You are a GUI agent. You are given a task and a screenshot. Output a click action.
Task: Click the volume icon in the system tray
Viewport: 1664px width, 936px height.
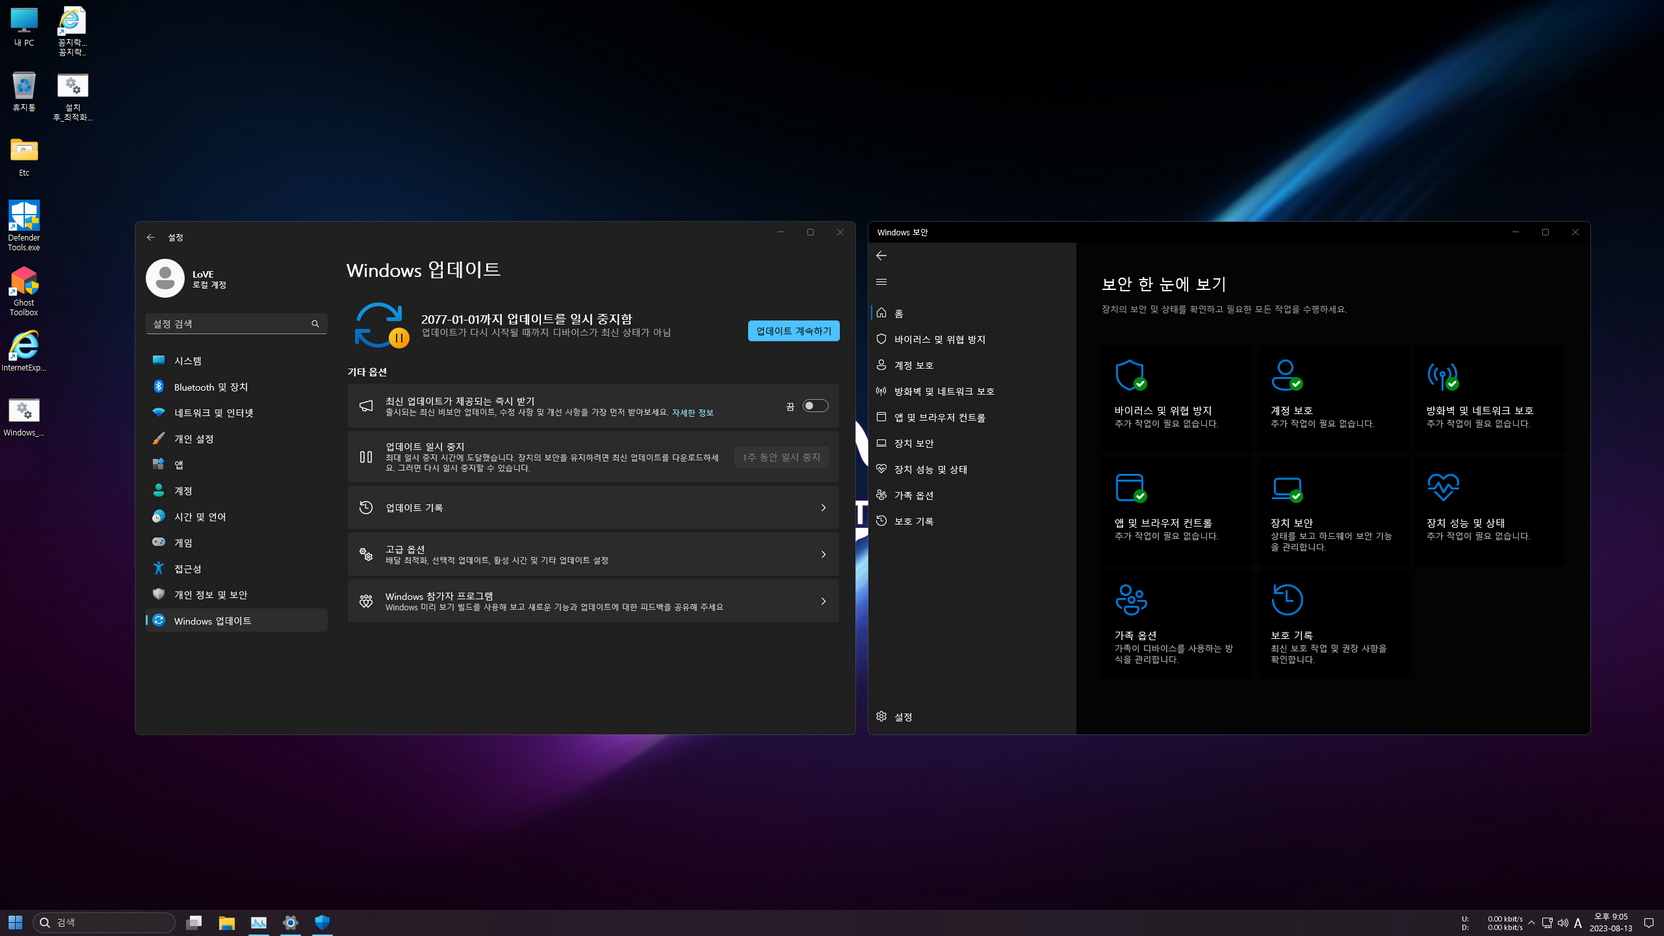pyautogui.click(x=1563, y=923)
